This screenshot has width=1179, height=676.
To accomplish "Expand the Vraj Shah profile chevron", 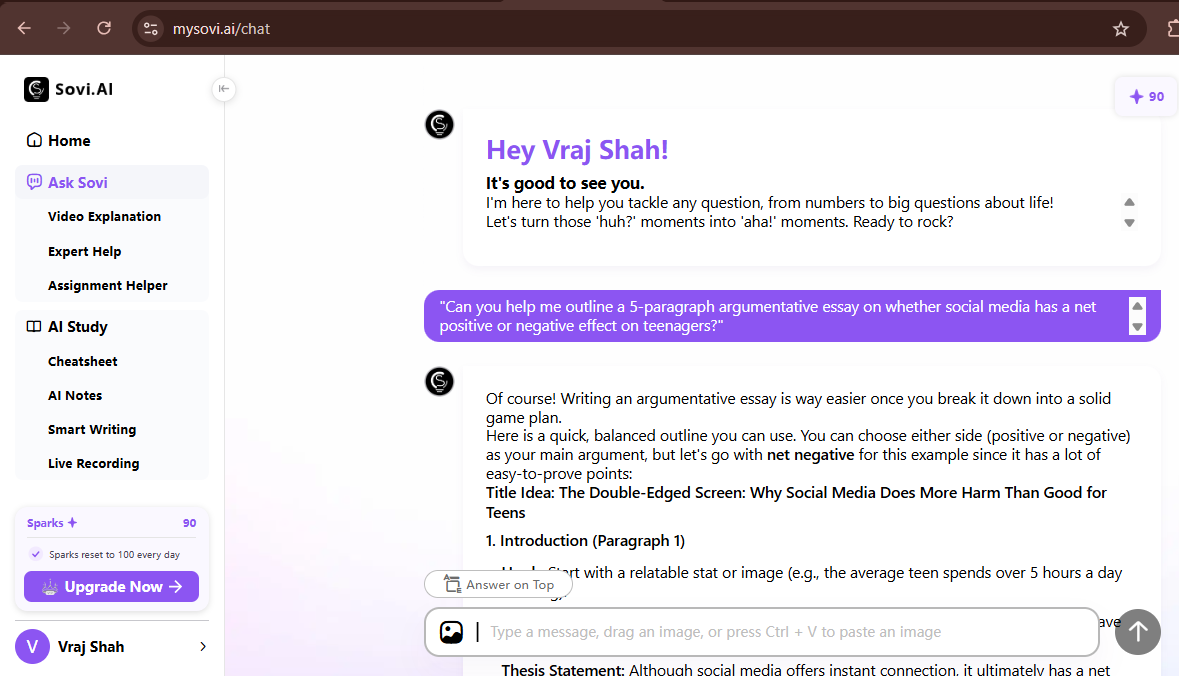I will pyautogui.click(x=202, y=647).
